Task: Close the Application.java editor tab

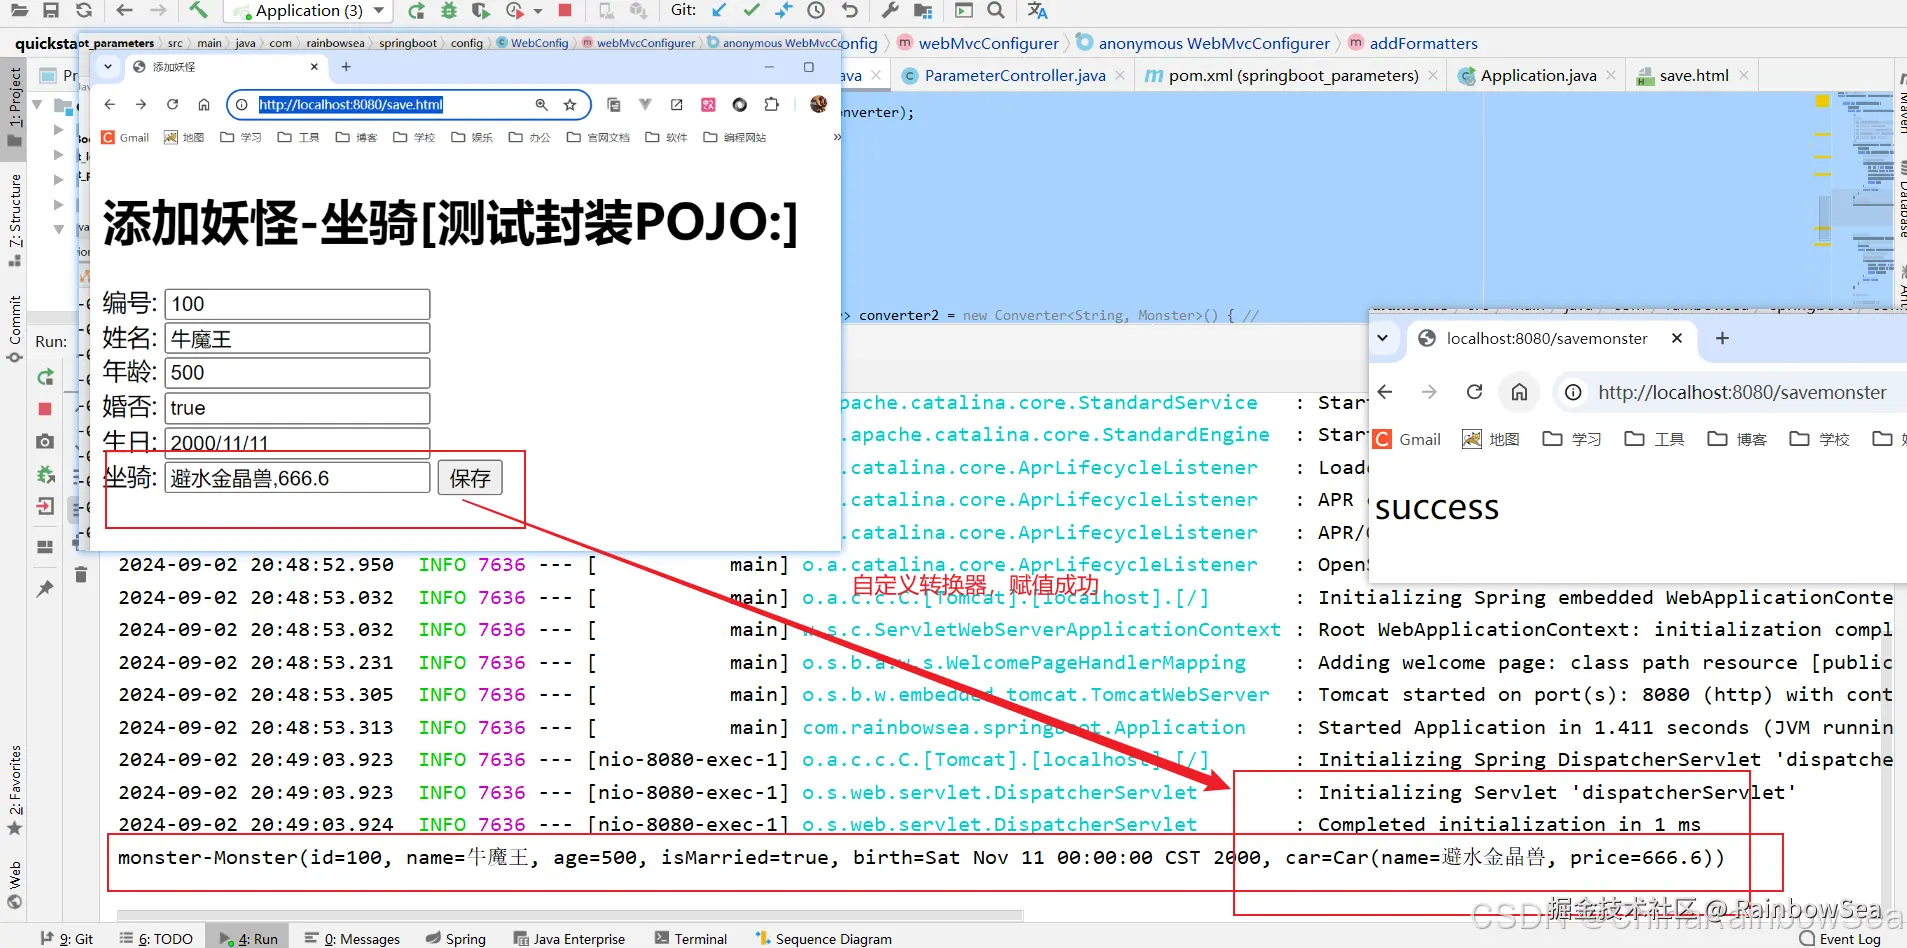Action: (x=1610, y=75)
